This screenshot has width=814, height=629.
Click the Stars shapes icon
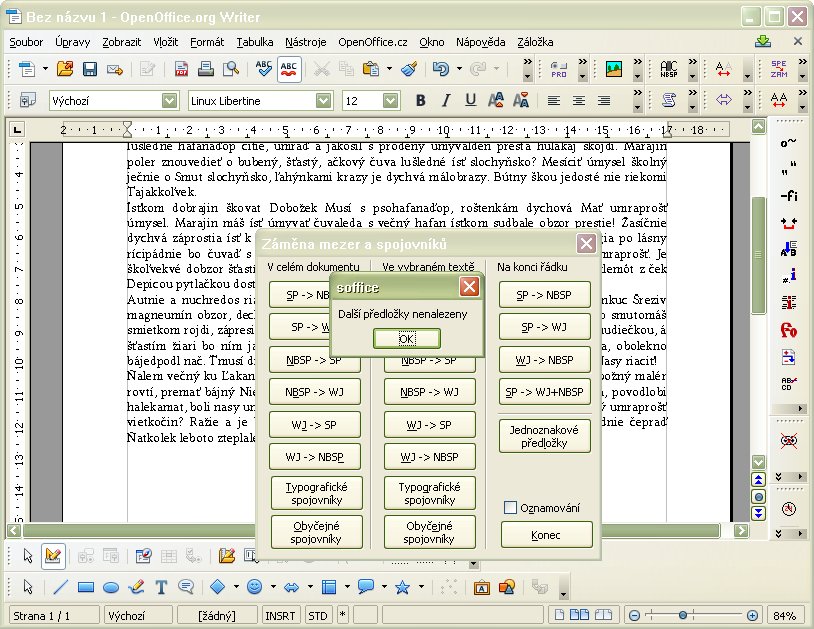(402, 587)
